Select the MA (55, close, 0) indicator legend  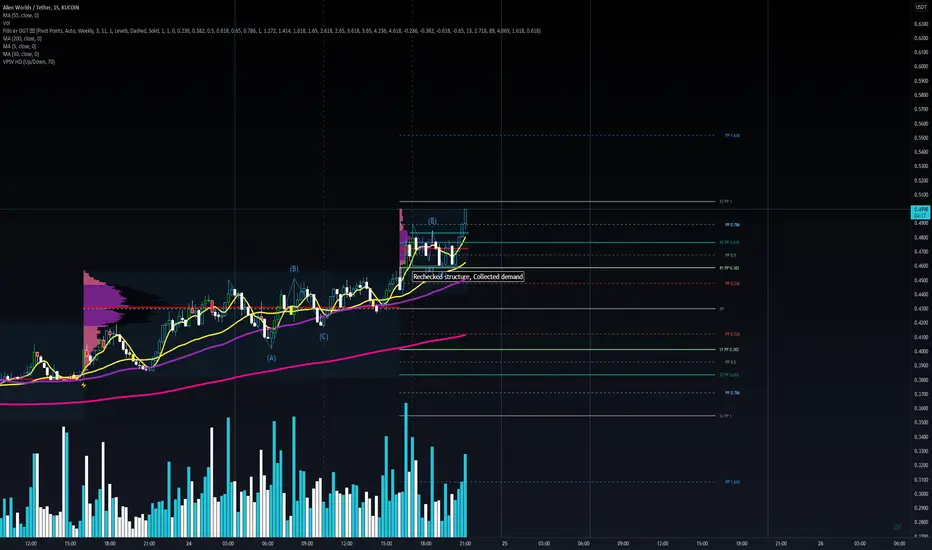pyautogui.click(x=21, y=15)
